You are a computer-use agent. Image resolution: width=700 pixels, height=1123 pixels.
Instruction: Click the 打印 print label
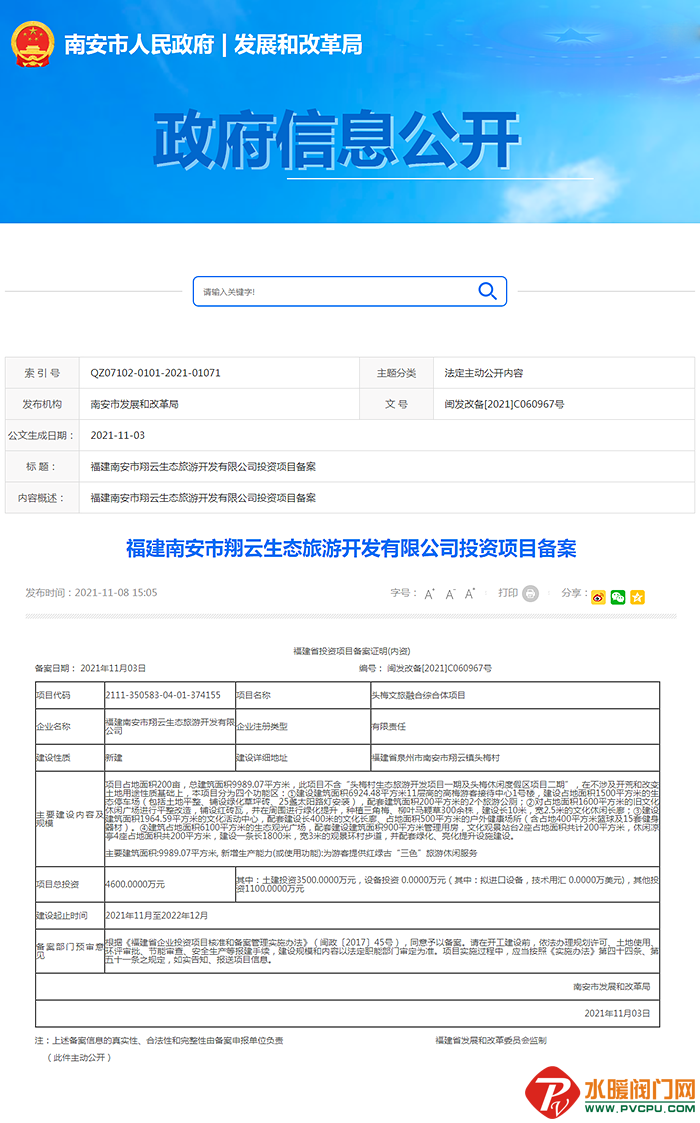pos(508,593)
